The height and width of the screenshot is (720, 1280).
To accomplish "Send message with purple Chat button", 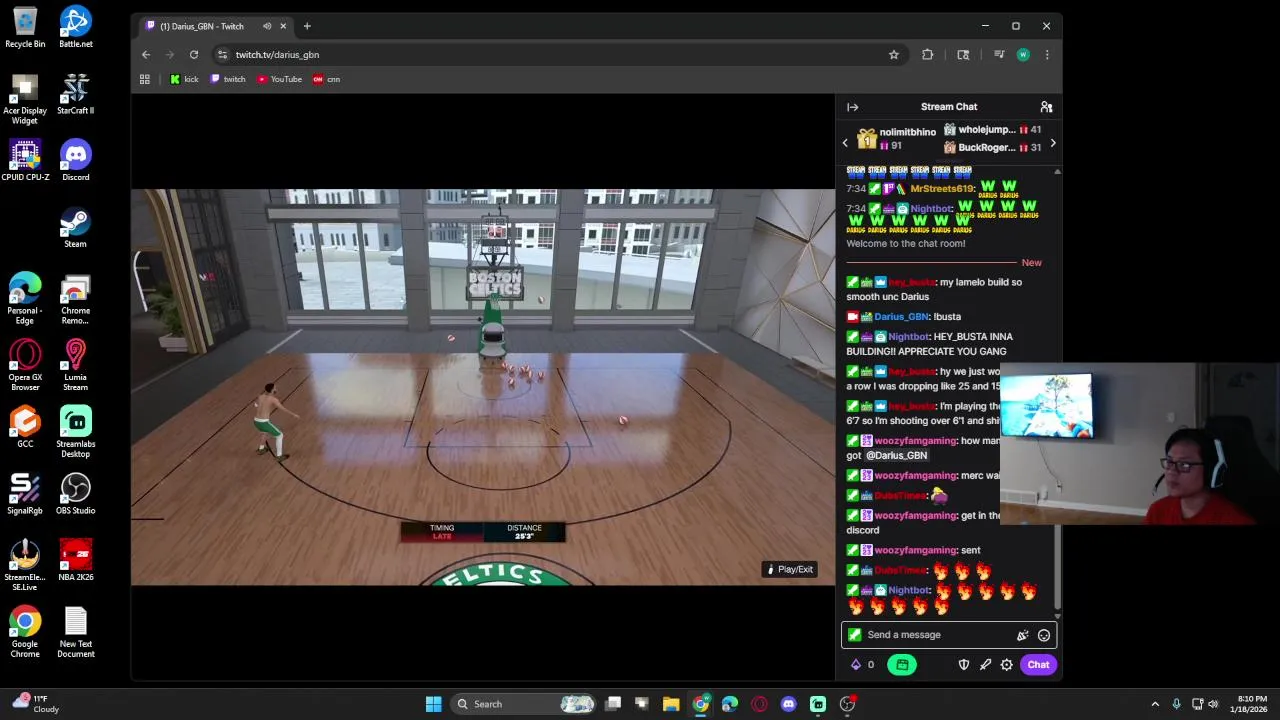I will coord(1038,664).
